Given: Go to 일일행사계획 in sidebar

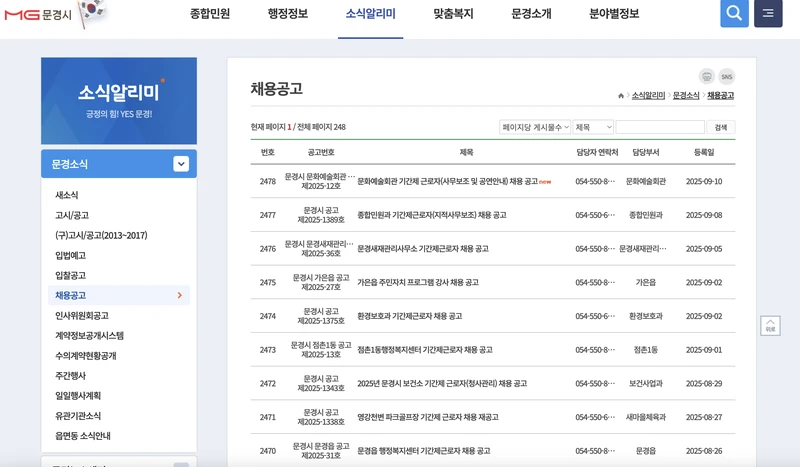Looking at the screenshot, I should tap(78, 396).
